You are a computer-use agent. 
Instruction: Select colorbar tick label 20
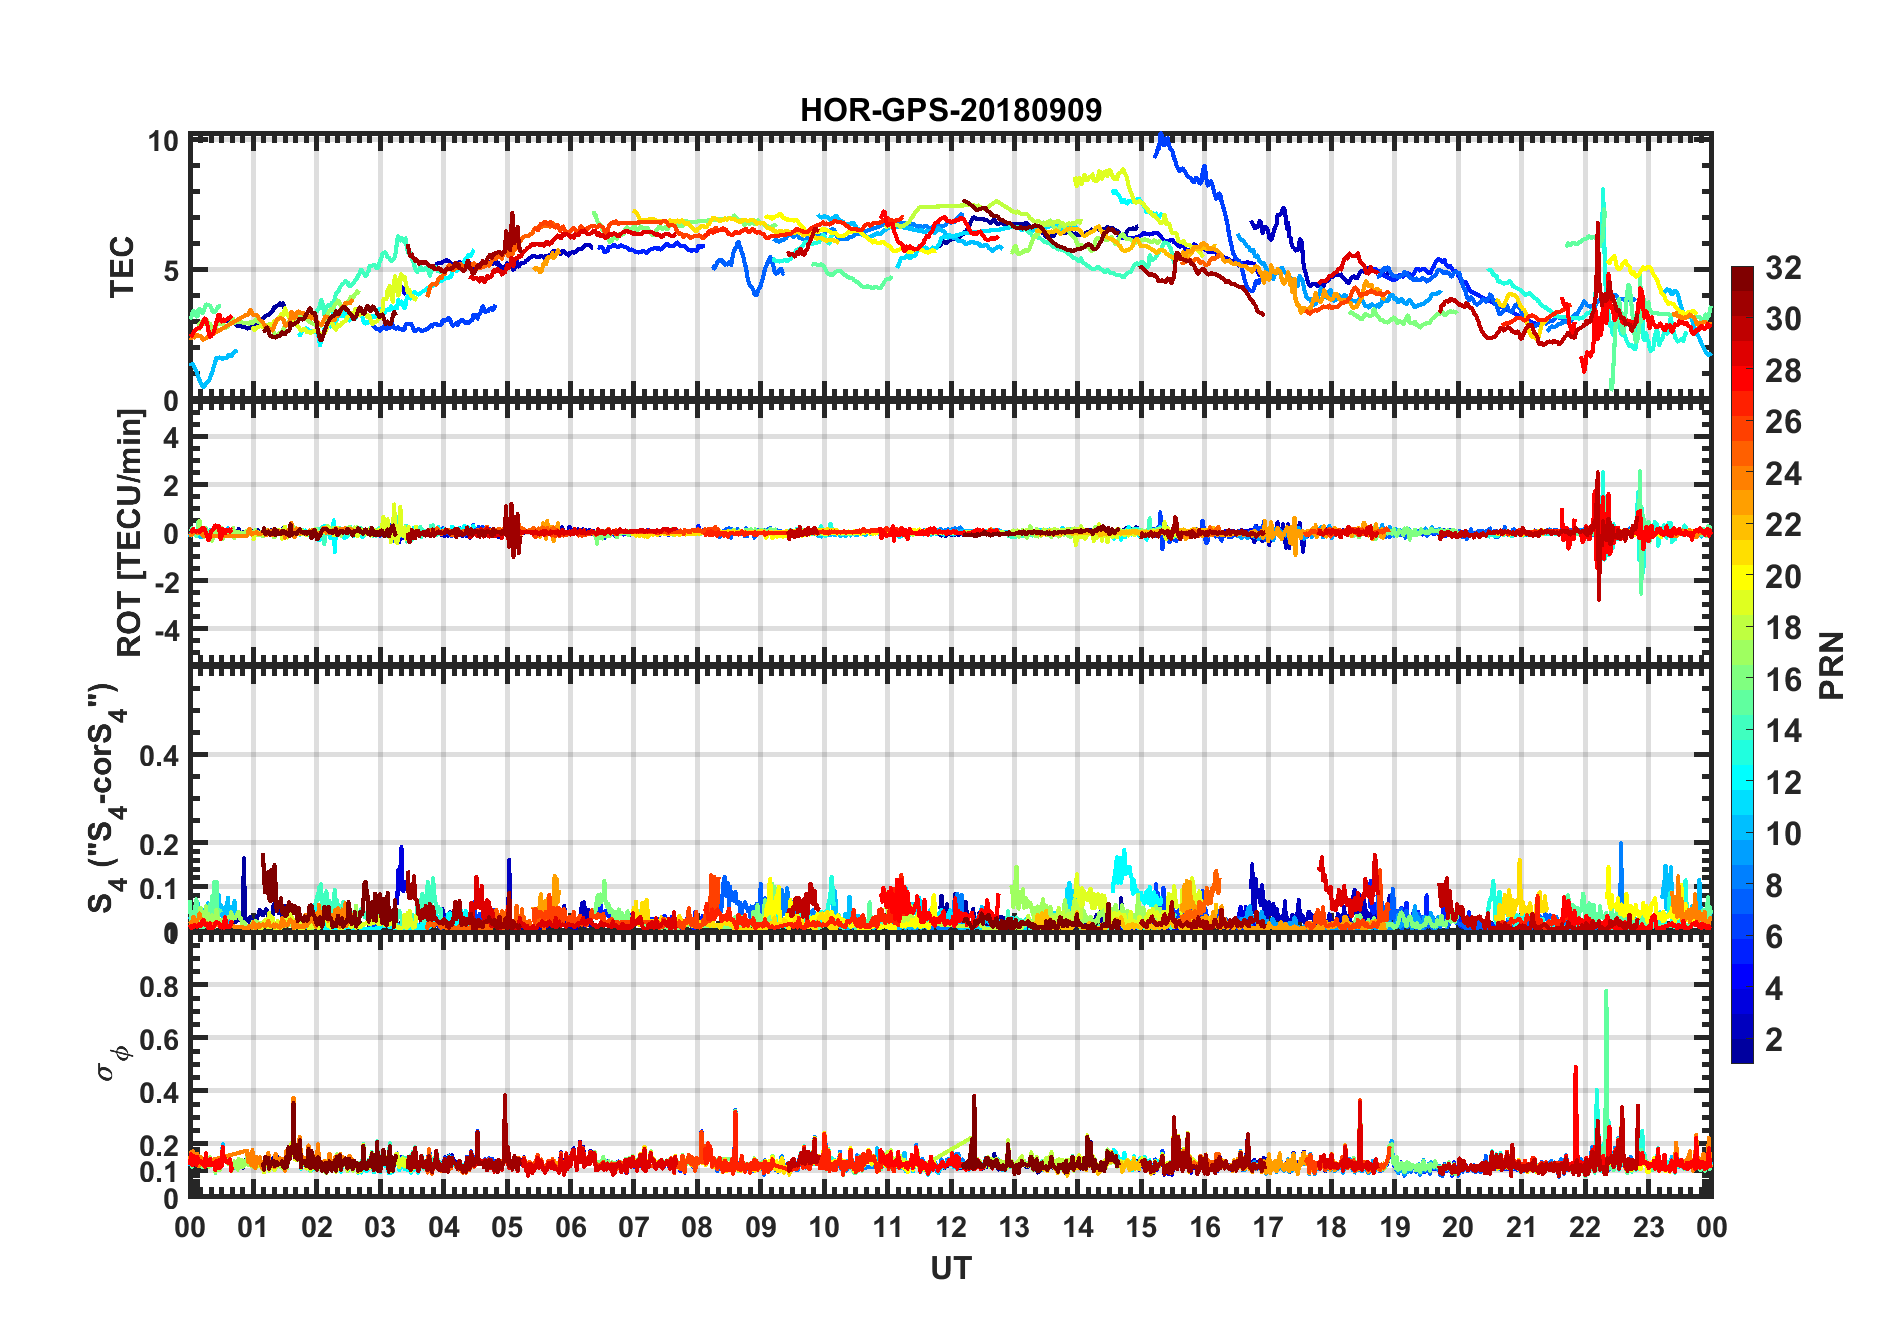pyautogui.click(x=1783, y=577)
